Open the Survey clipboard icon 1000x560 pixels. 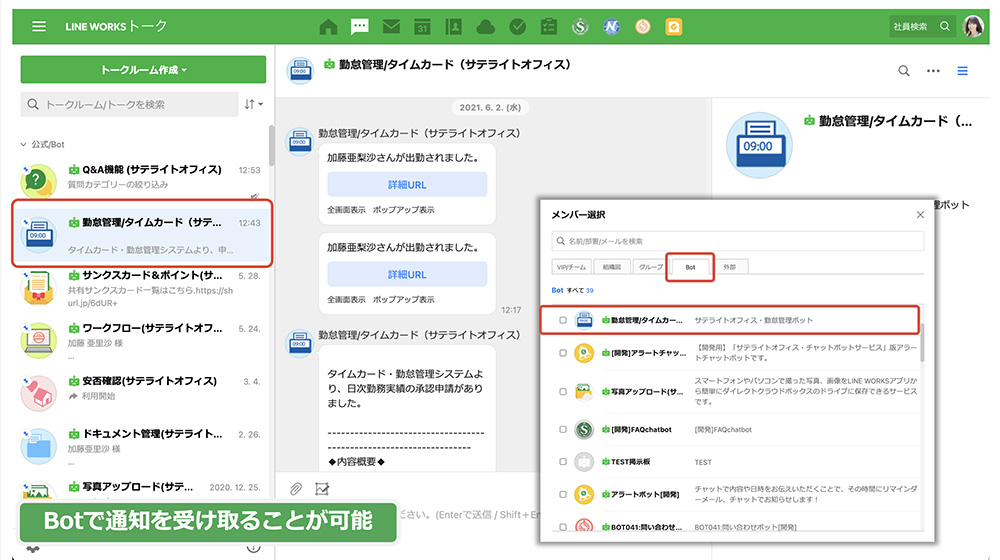[548, 26]
